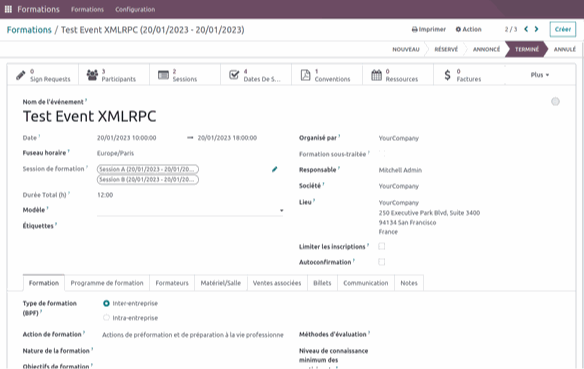Viewport: 584px width, 369px height.
Task: Open the Imprimer print menu
Action: 429,29
